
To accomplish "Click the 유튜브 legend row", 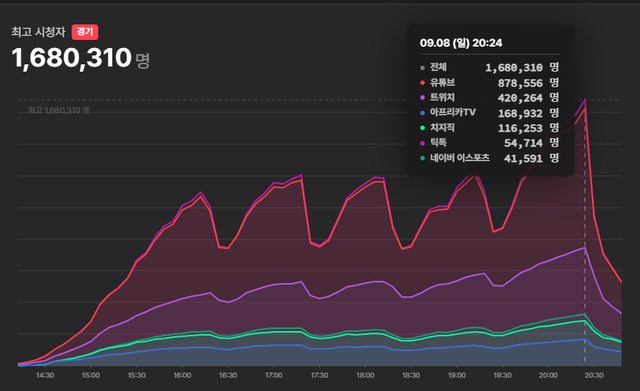I will (489, 82).
